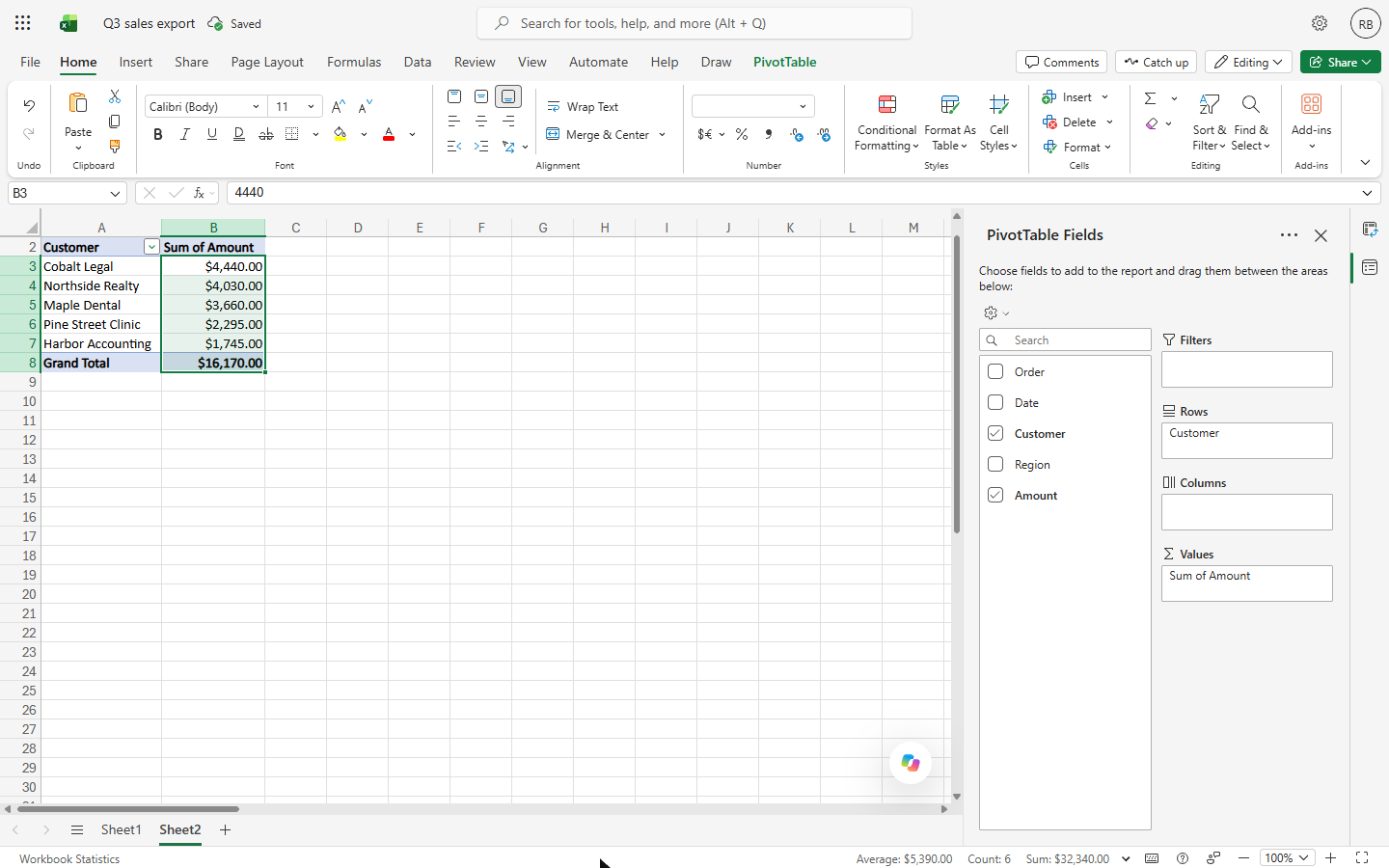Image resolution: width=1389 pixels, height=868 pixels.
Task: Click the Strikethrough icon
Action: tap(265, 134)
